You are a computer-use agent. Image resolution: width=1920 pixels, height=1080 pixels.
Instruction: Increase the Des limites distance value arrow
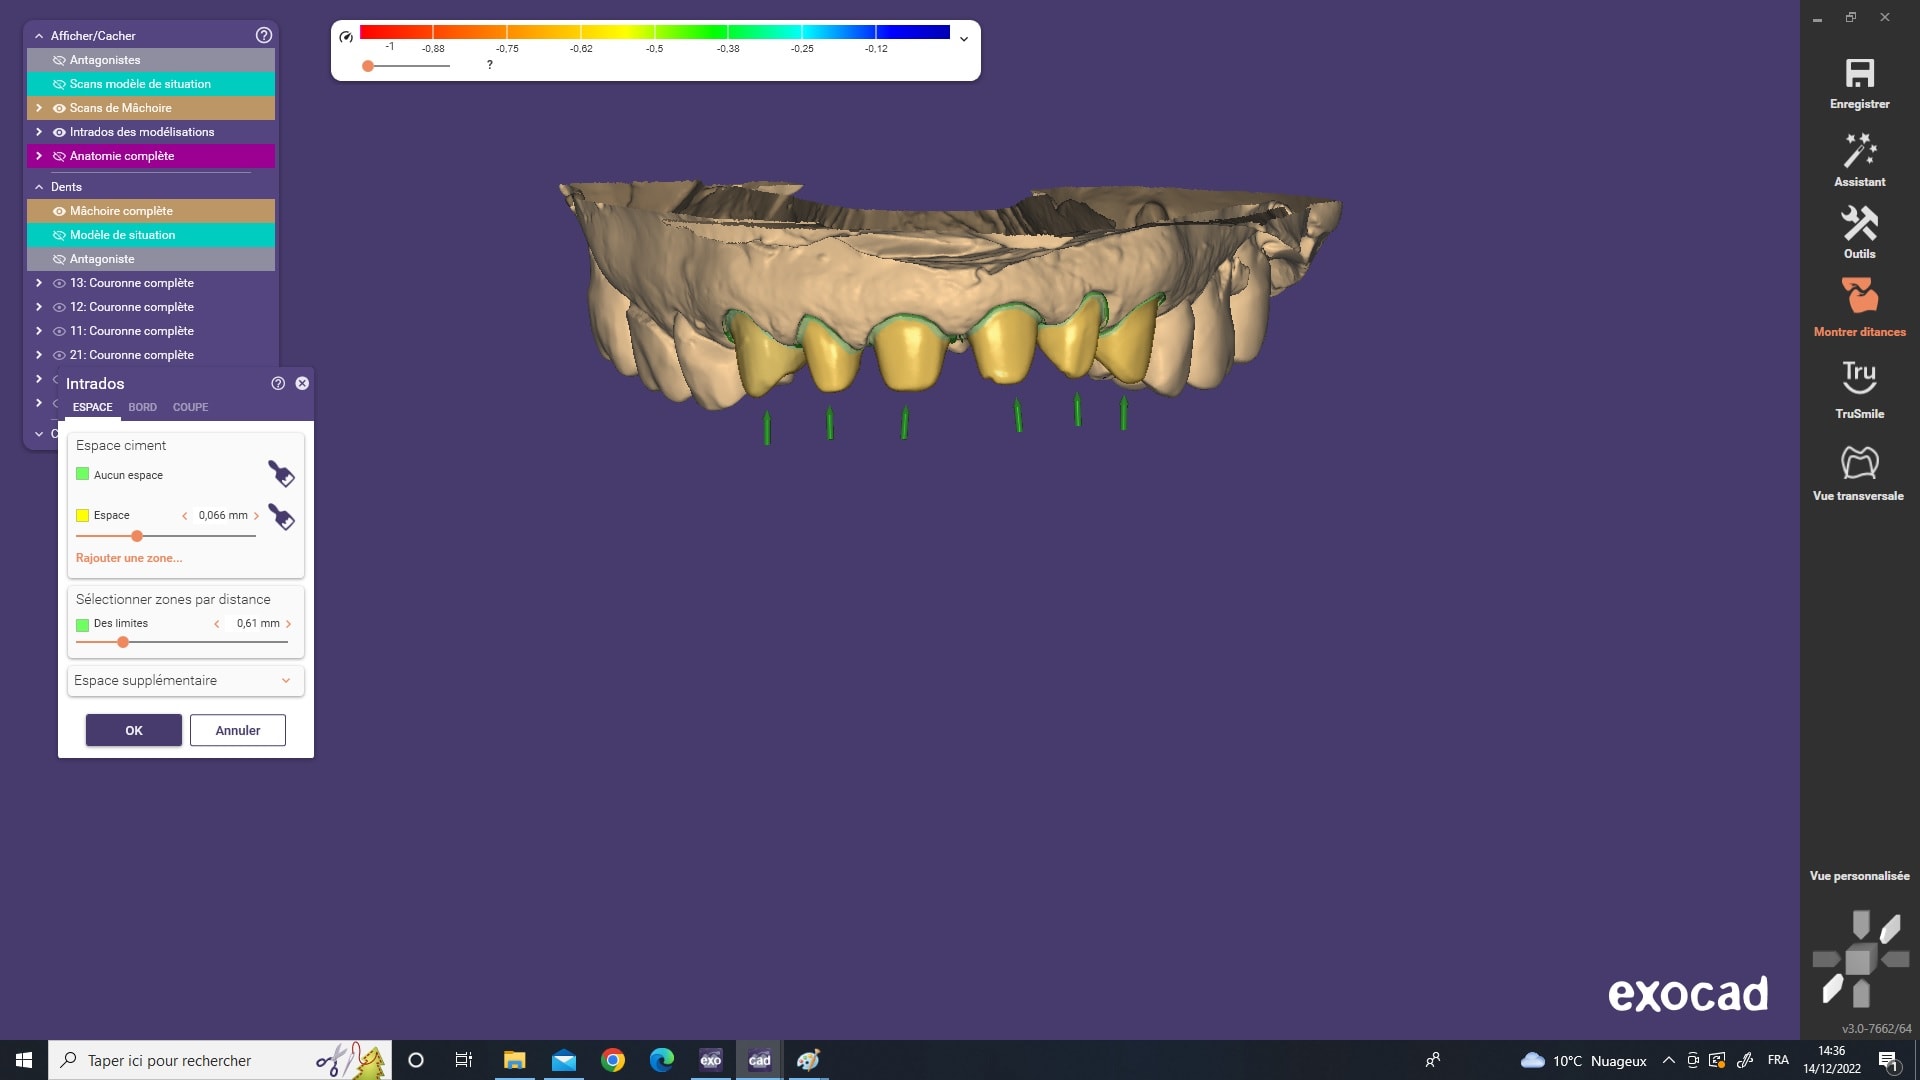click(x=289, y=624)
